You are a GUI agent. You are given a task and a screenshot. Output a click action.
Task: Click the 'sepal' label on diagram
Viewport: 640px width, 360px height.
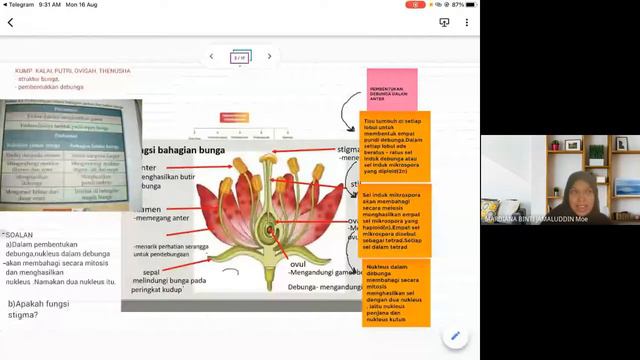[x=151, y=272]
